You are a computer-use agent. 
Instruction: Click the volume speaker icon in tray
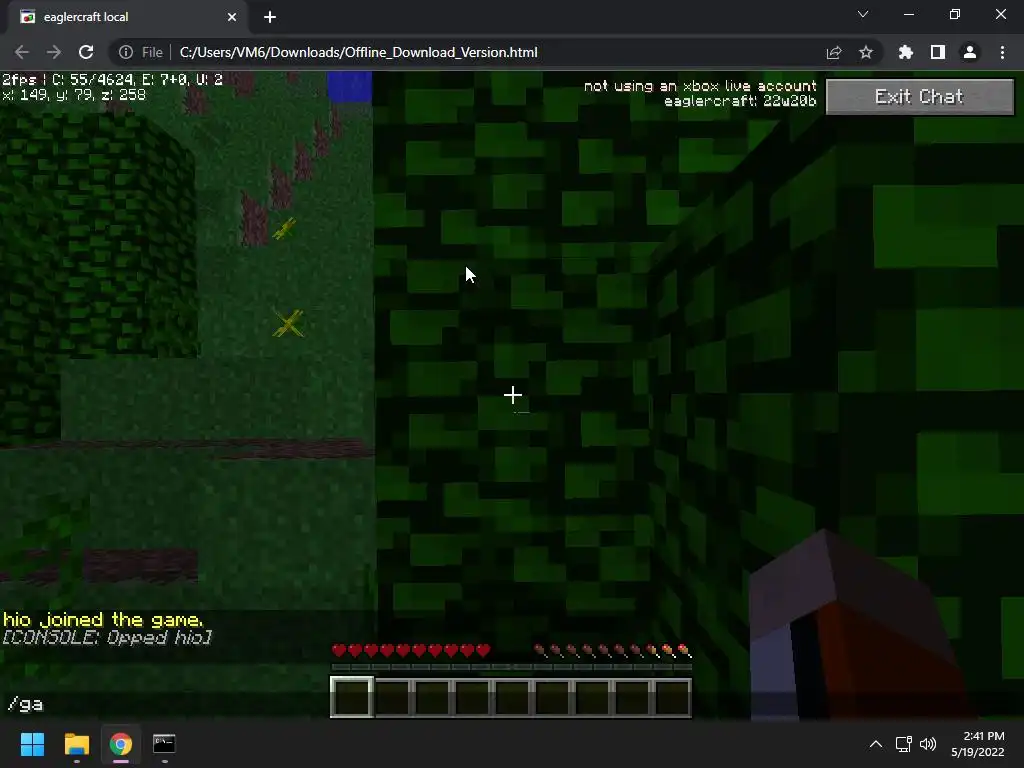pyautogui.click(x=928, y=744)
